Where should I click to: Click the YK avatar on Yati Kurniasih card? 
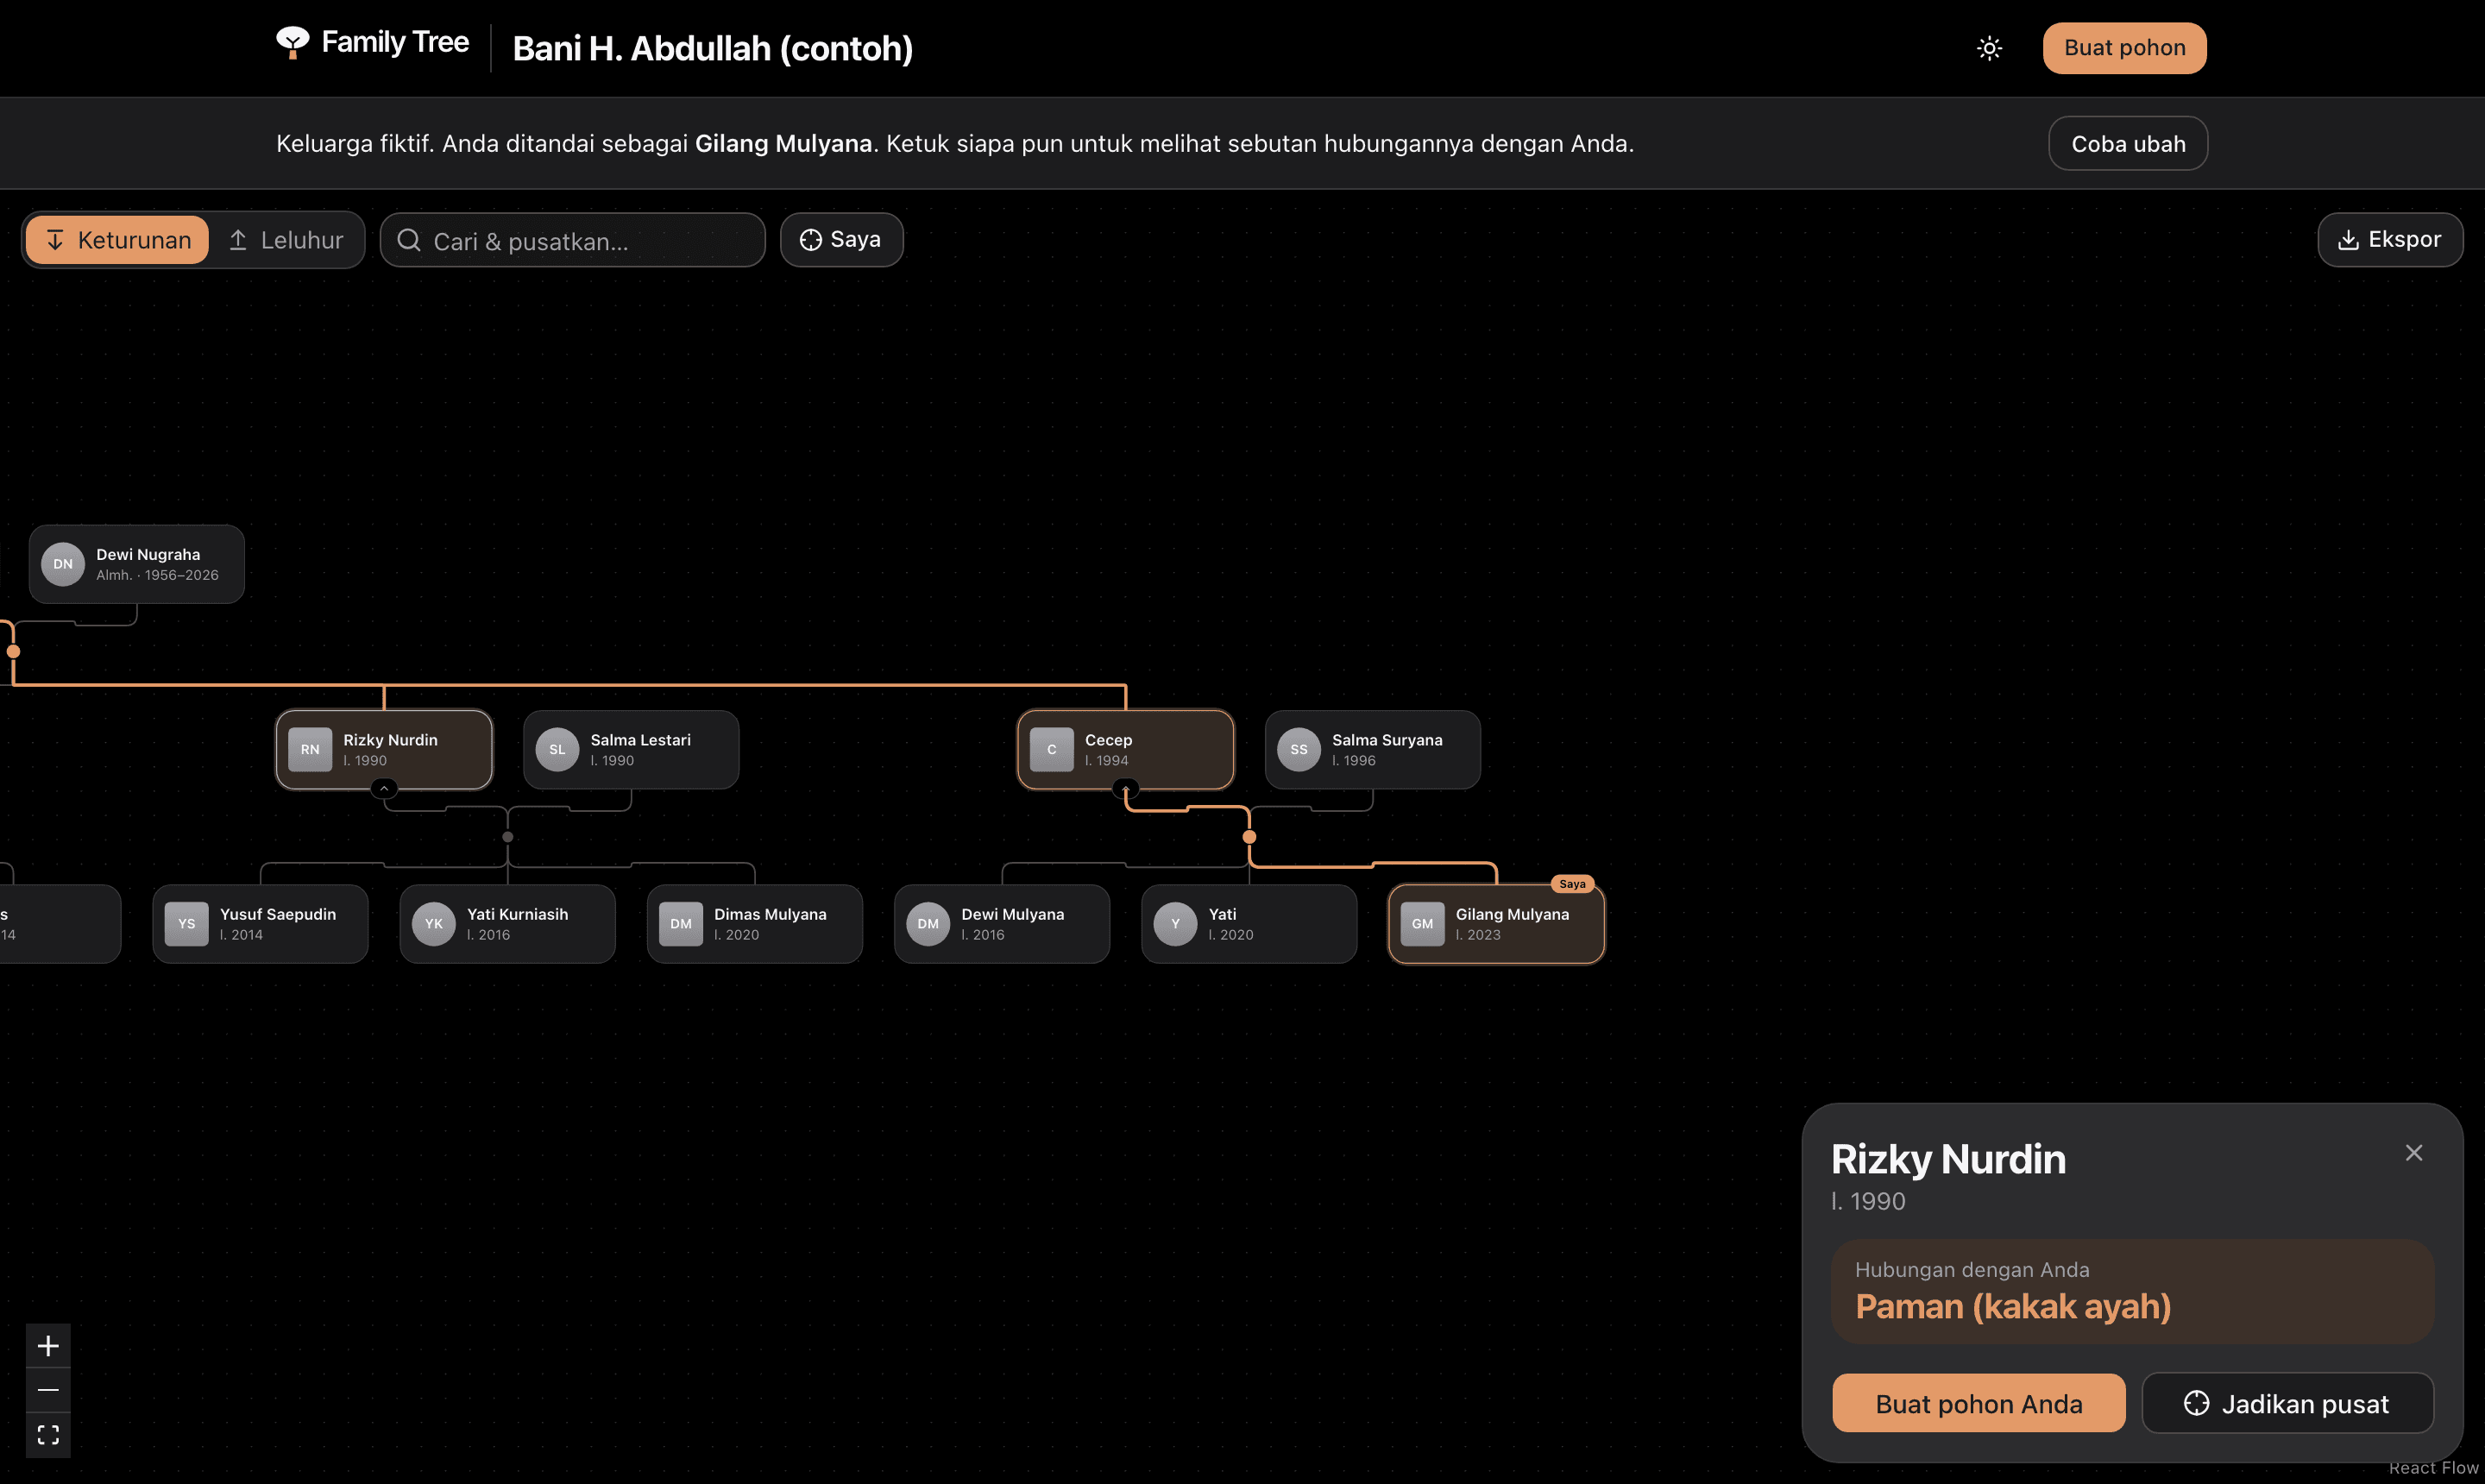(x=434, y=924)
